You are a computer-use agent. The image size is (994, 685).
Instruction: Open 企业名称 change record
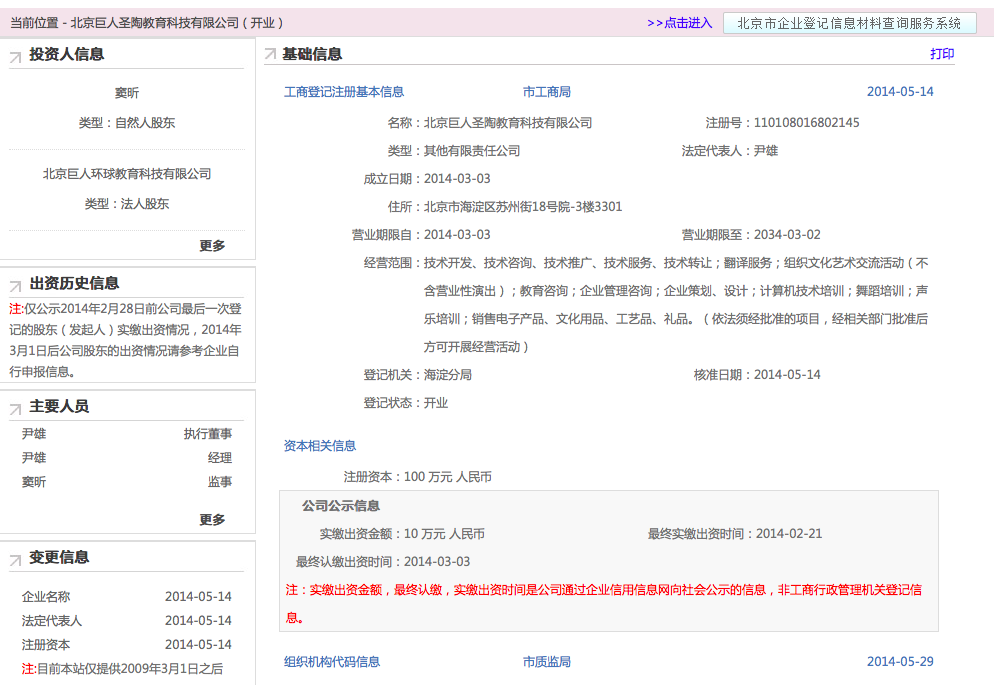point(46,597)
